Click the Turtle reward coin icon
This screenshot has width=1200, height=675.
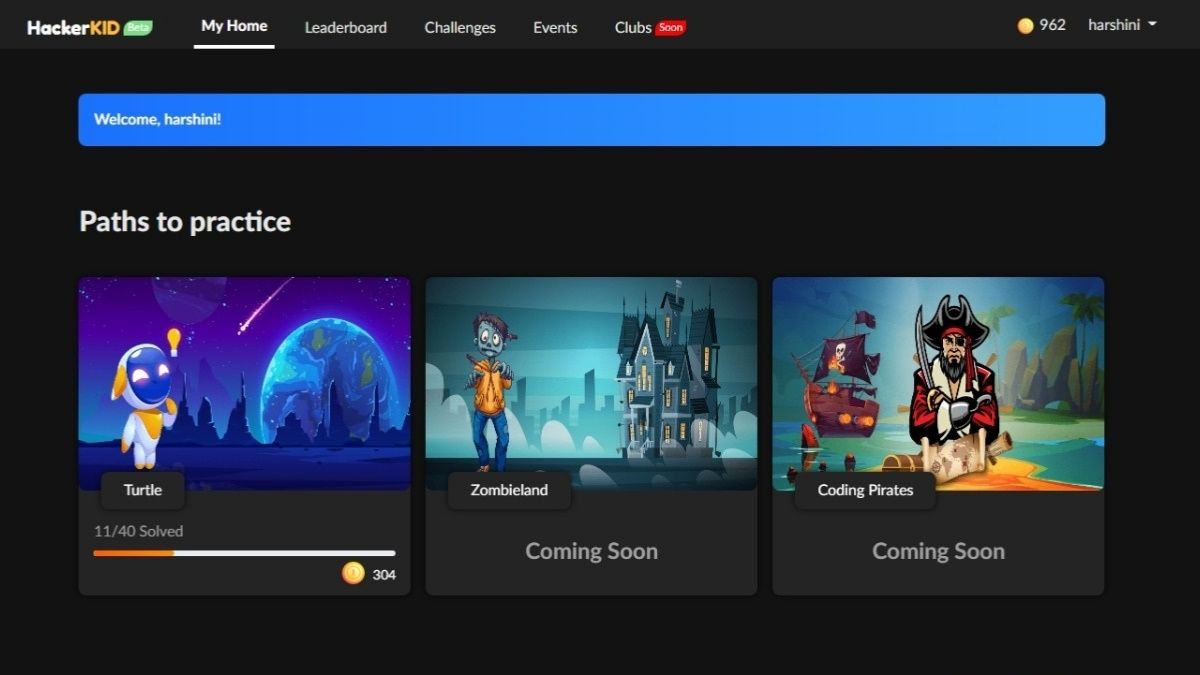[x=353, y=573]
